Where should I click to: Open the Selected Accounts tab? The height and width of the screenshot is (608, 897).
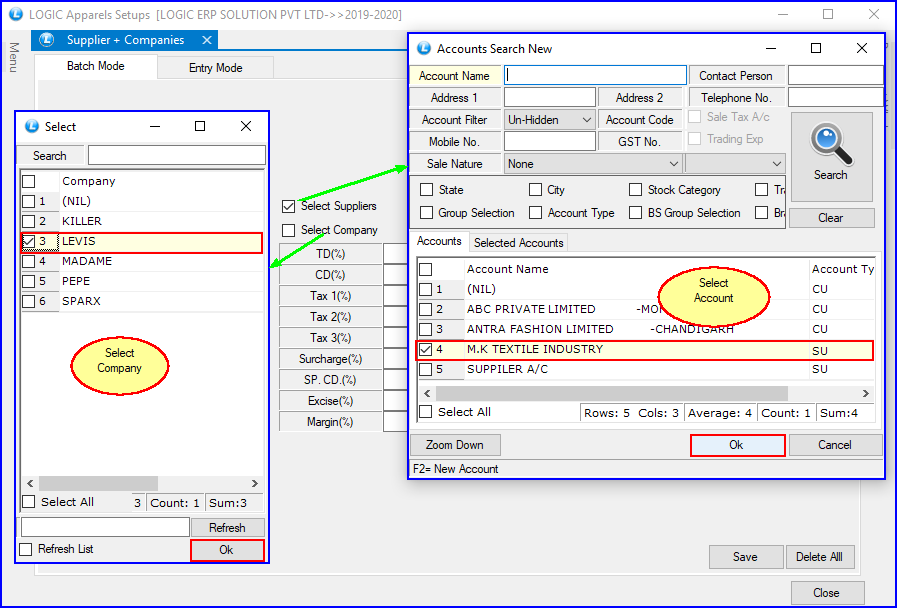coord(518,243)
